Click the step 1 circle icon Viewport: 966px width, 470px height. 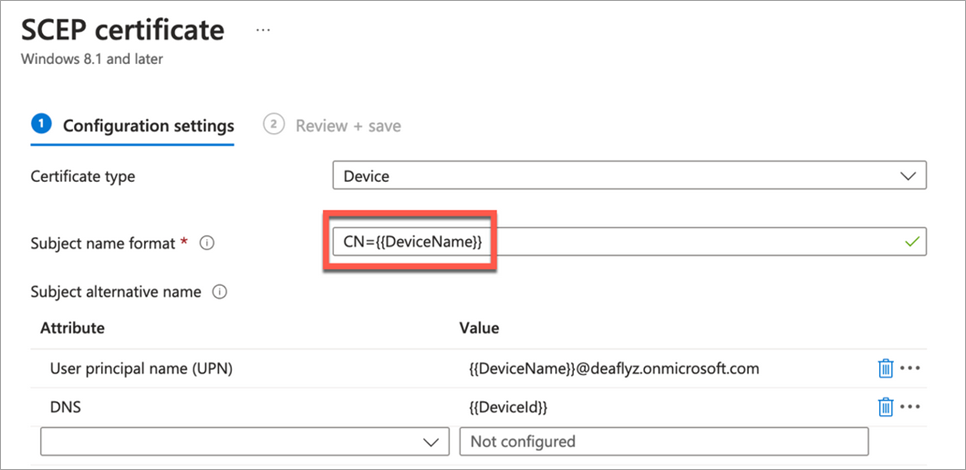pyautogui.click(x=40, y=124)
